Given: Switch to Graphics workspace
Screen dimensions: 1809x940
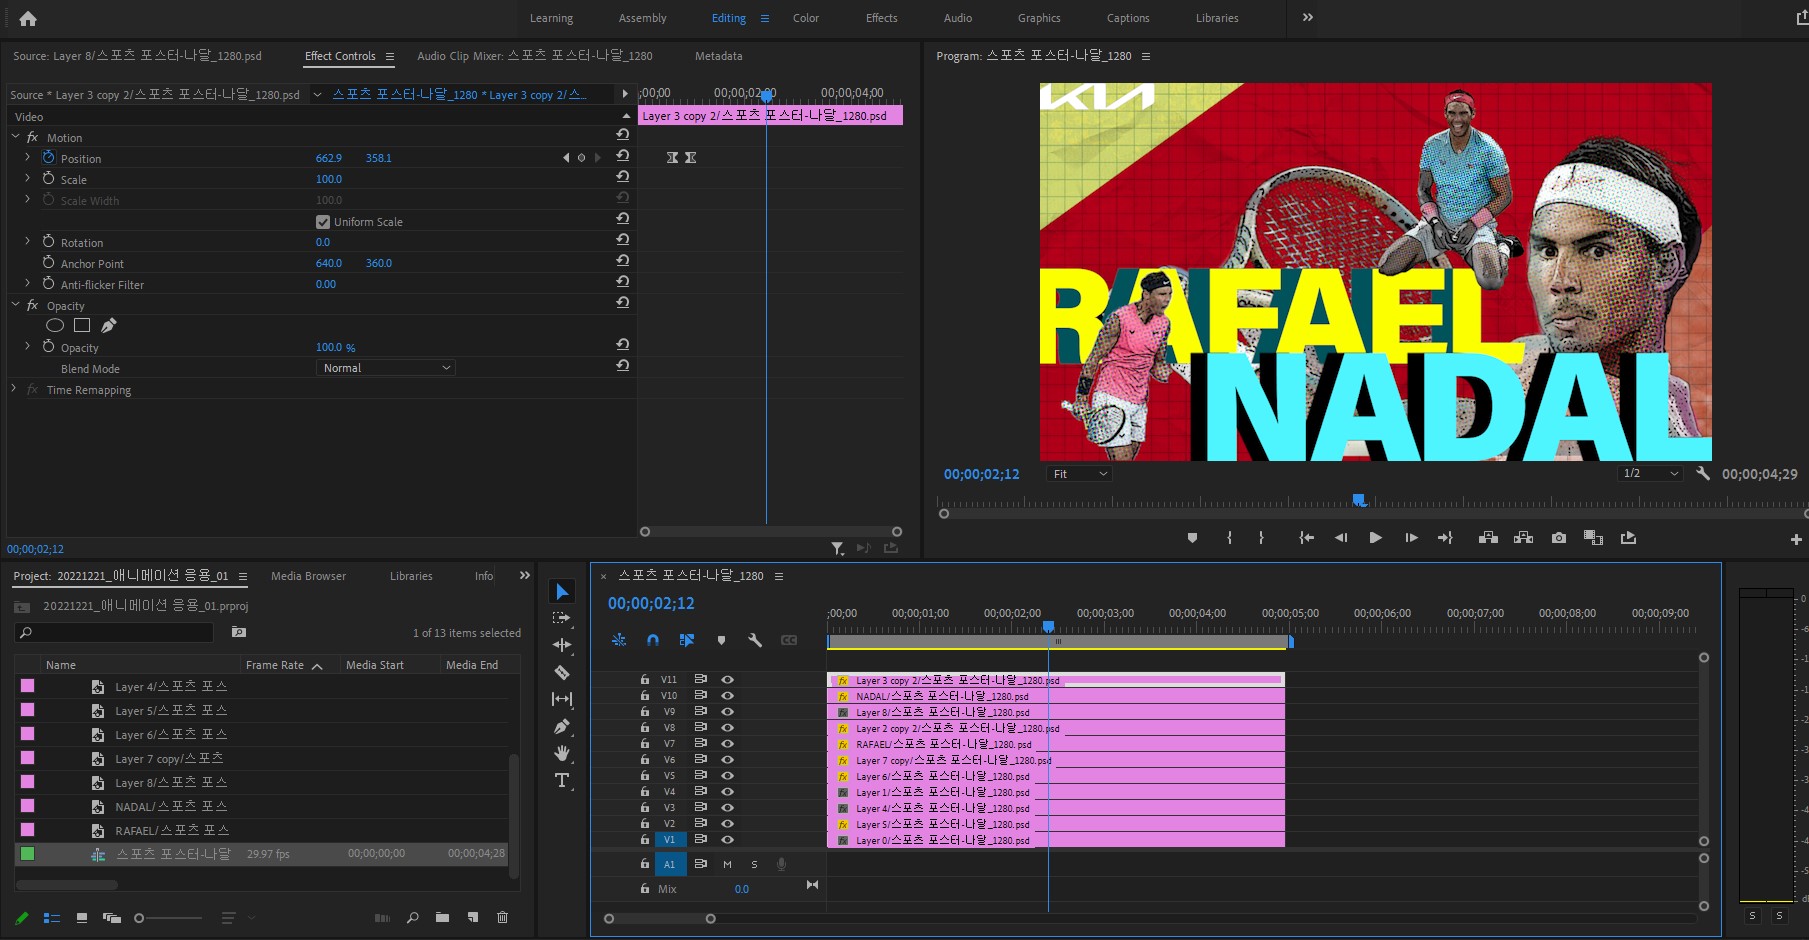Looking at the screenshot, I should click(1039, 18).
